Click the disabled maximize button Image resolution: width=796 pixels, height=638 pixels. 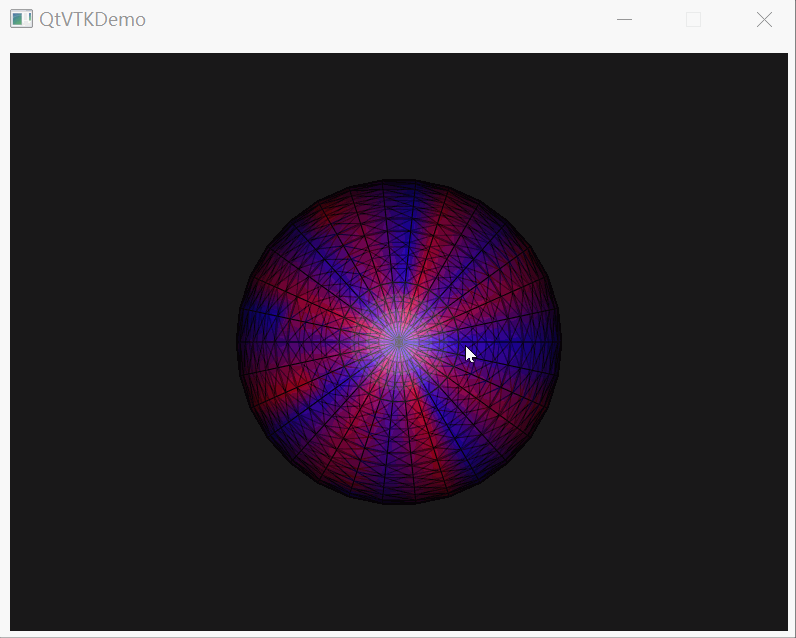693,20
